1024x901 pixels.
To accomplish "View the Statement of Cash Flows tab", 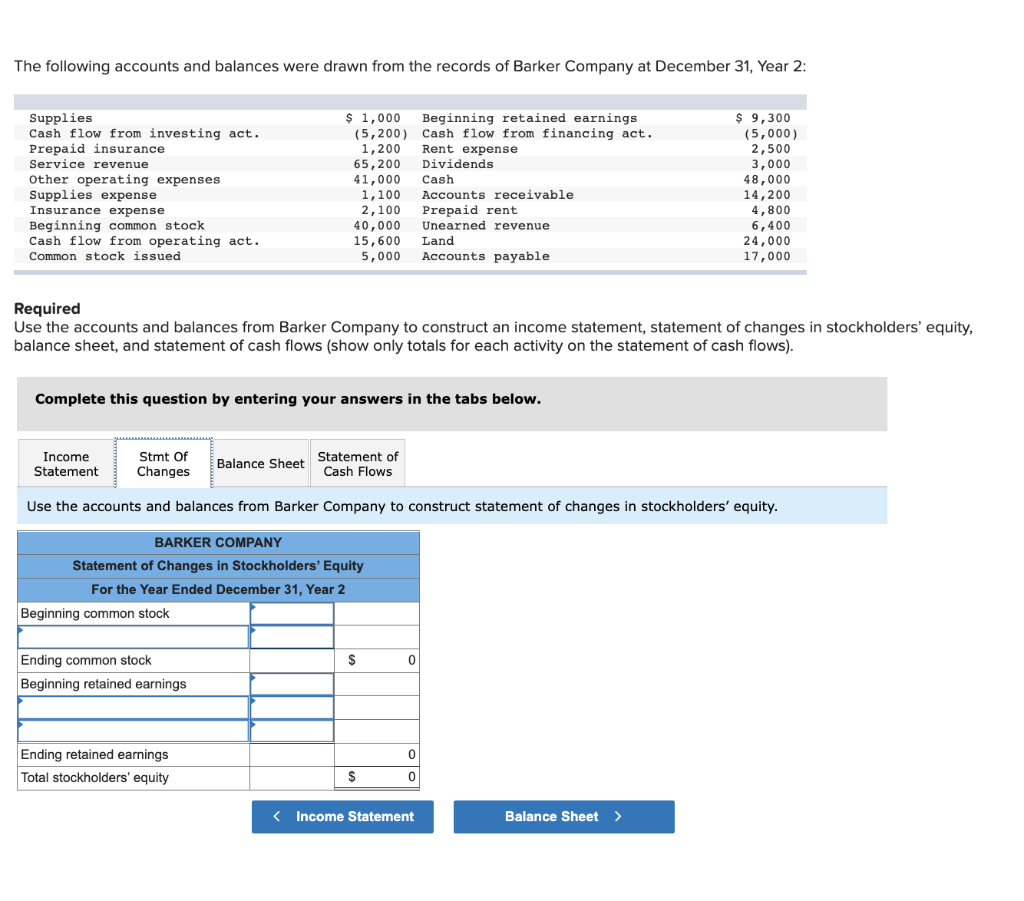I will (x=357, y=462).
